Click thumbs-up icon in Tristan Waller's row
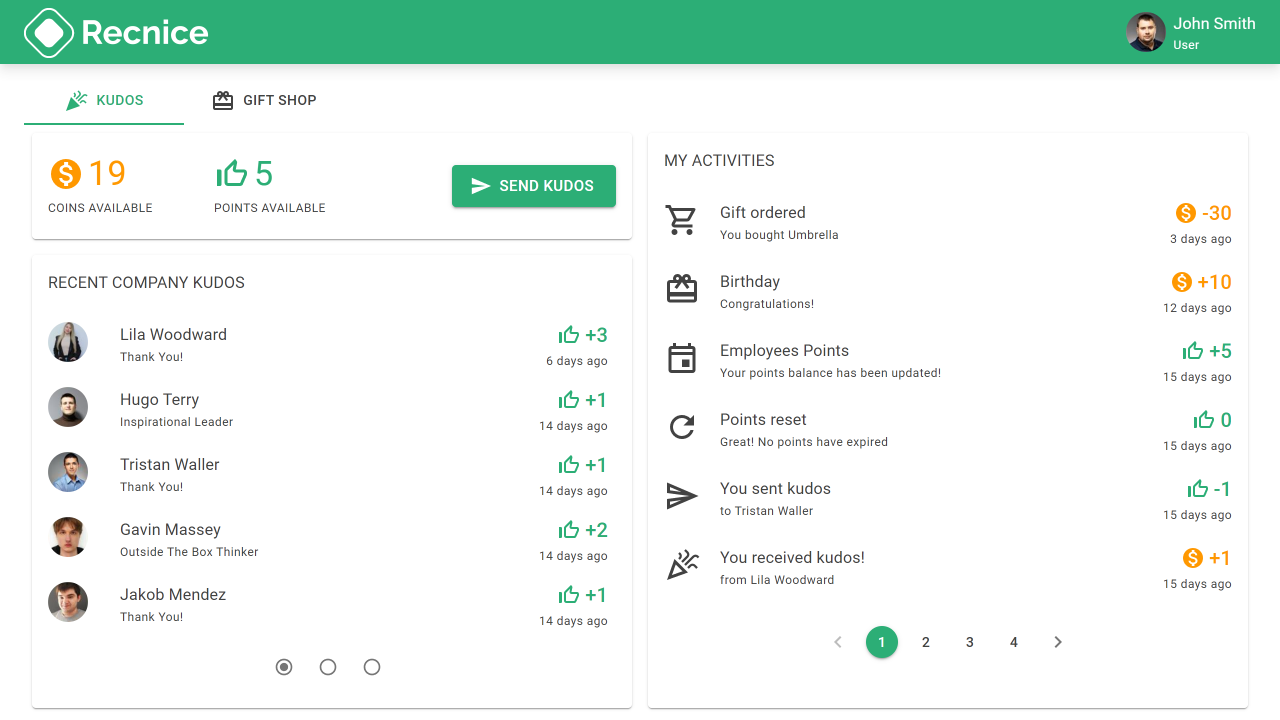 [x=569, y=465]
